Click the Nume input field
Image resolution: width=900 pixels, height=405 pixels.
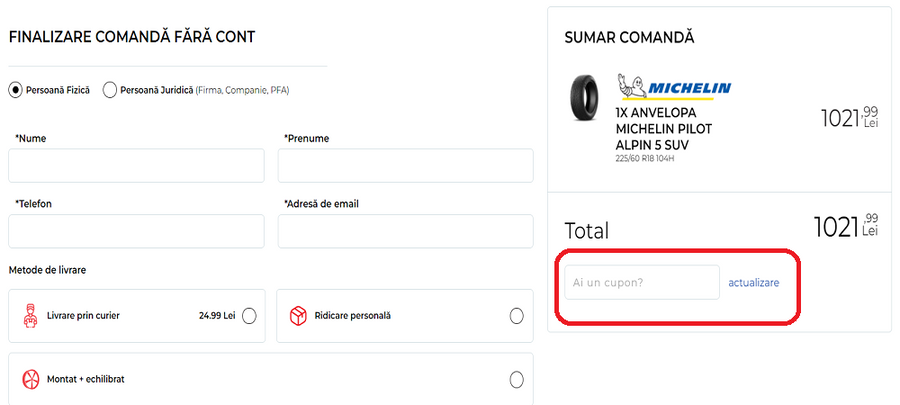click(137, 166)
